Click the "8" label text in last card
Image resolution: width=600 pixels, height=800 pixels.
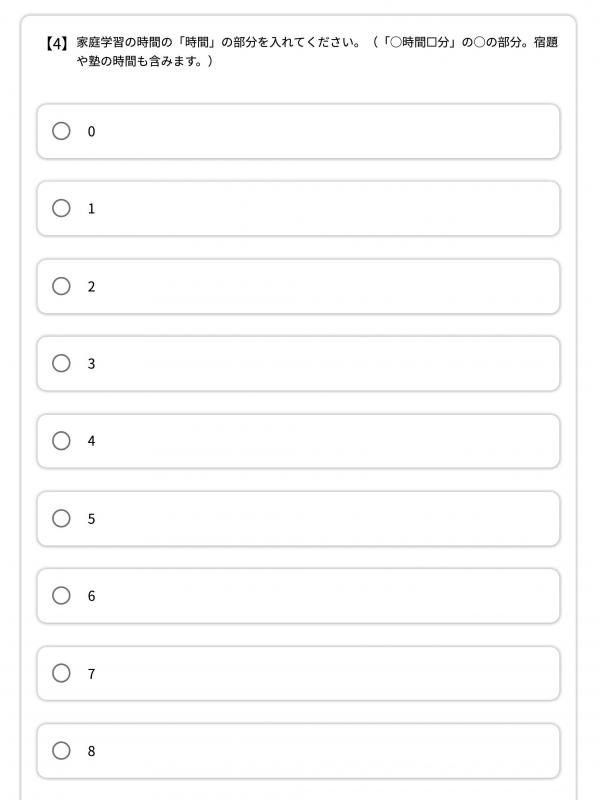(91, 751)
